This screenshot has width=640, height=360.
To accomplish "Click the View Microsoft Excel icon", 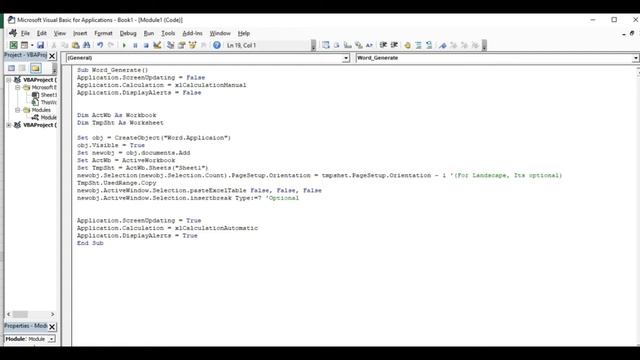I will (x=13, y=45).
